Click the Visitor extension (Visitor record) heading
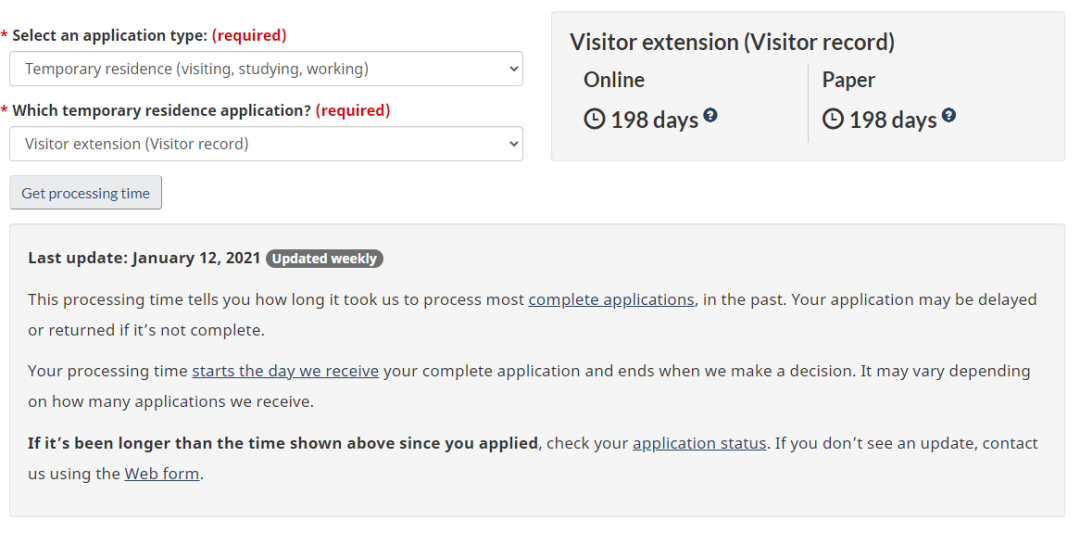This screenshot has height=533, width=1080. pos(732,42)
